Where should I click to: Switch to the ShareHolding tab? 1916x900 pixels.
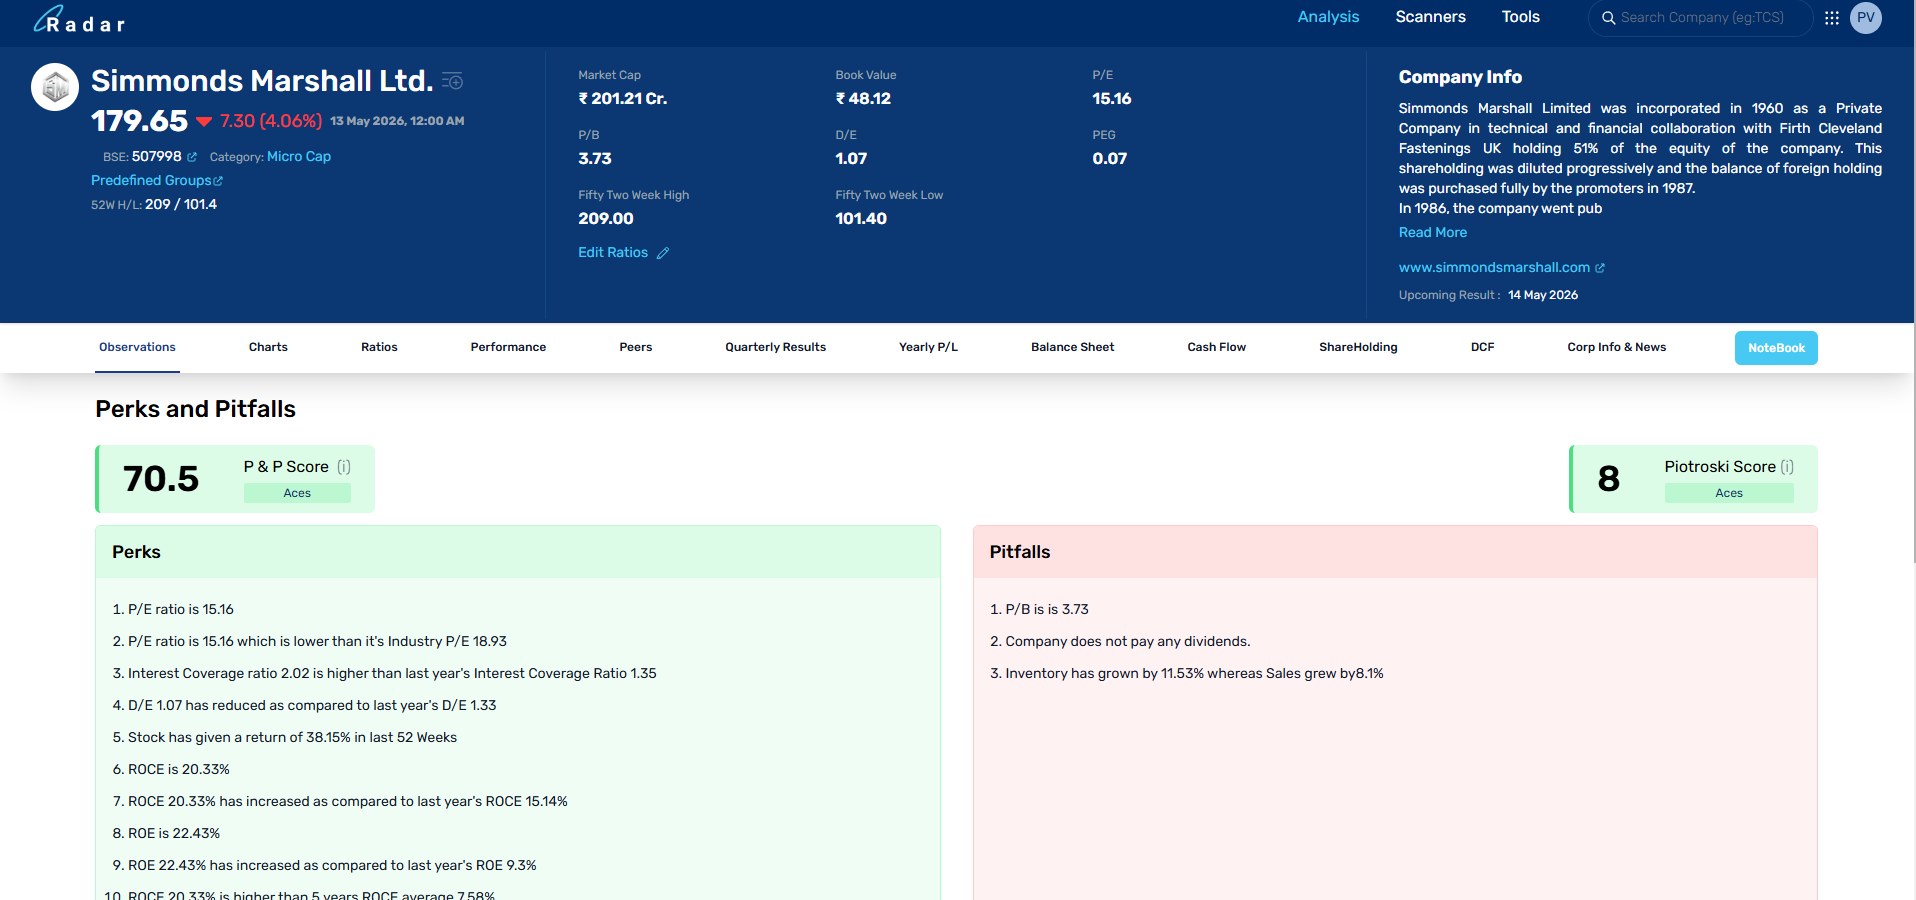click(1358, 347)
